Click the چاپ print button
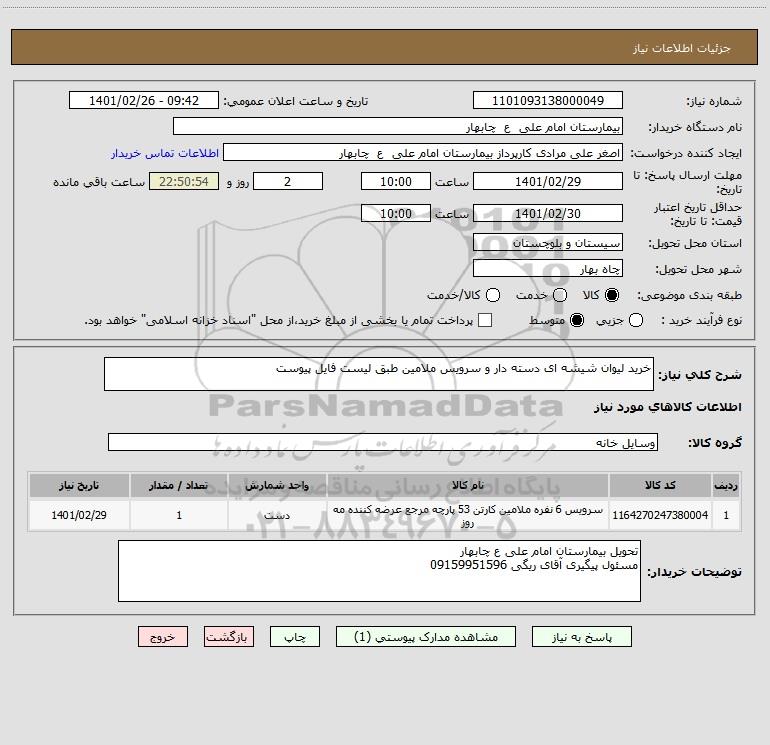 (295, 637)
